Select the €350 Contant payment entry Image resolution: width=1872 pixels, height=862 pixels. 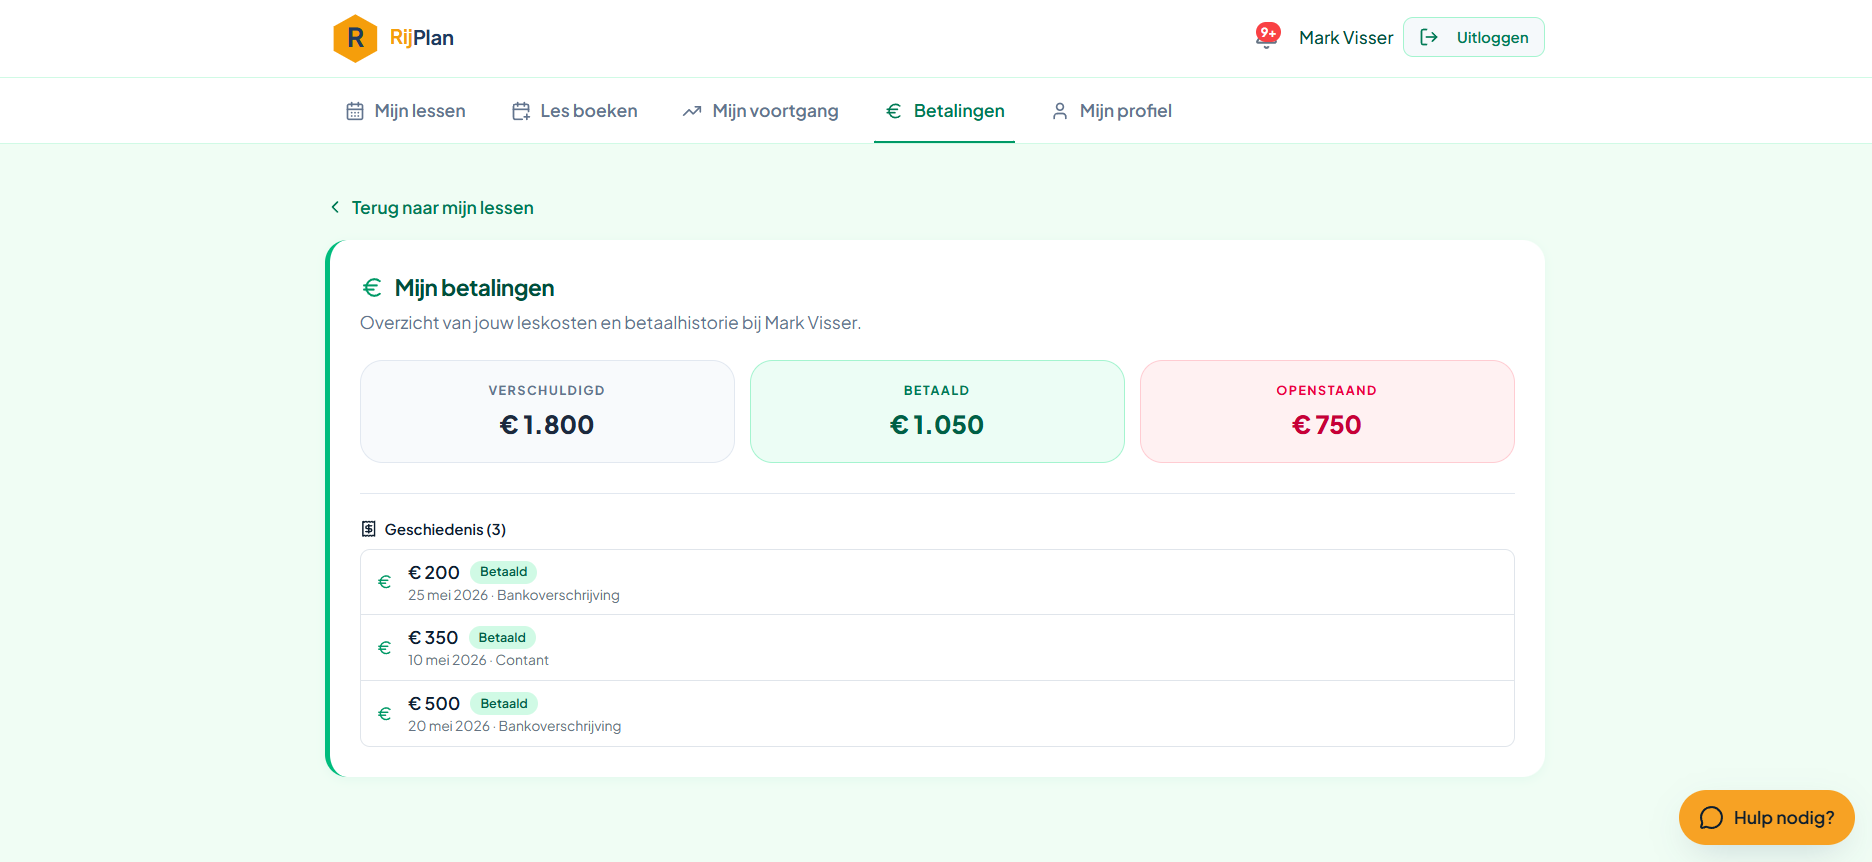(937, 648)
